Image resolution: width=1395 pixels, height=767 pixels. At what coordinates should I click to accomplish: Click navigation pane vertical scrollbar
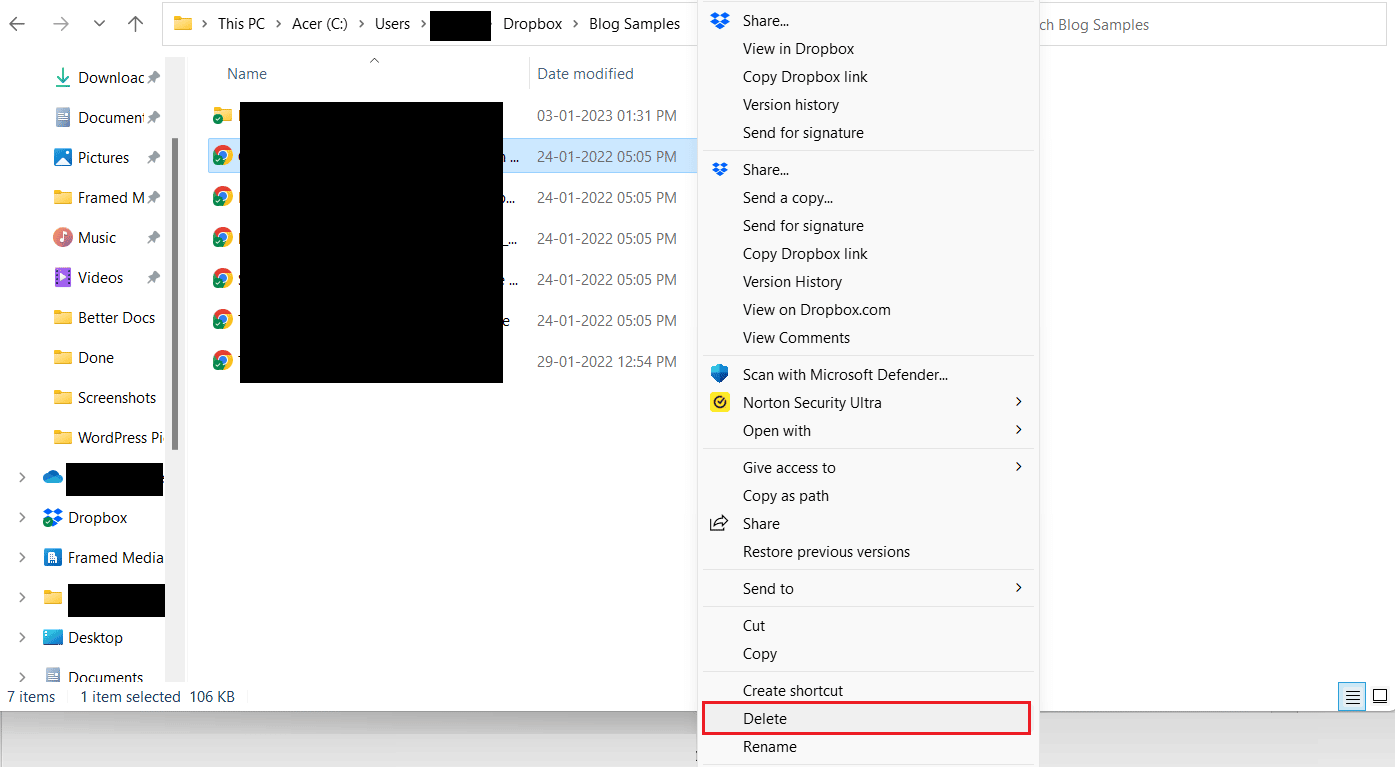[x=175, y=294]
